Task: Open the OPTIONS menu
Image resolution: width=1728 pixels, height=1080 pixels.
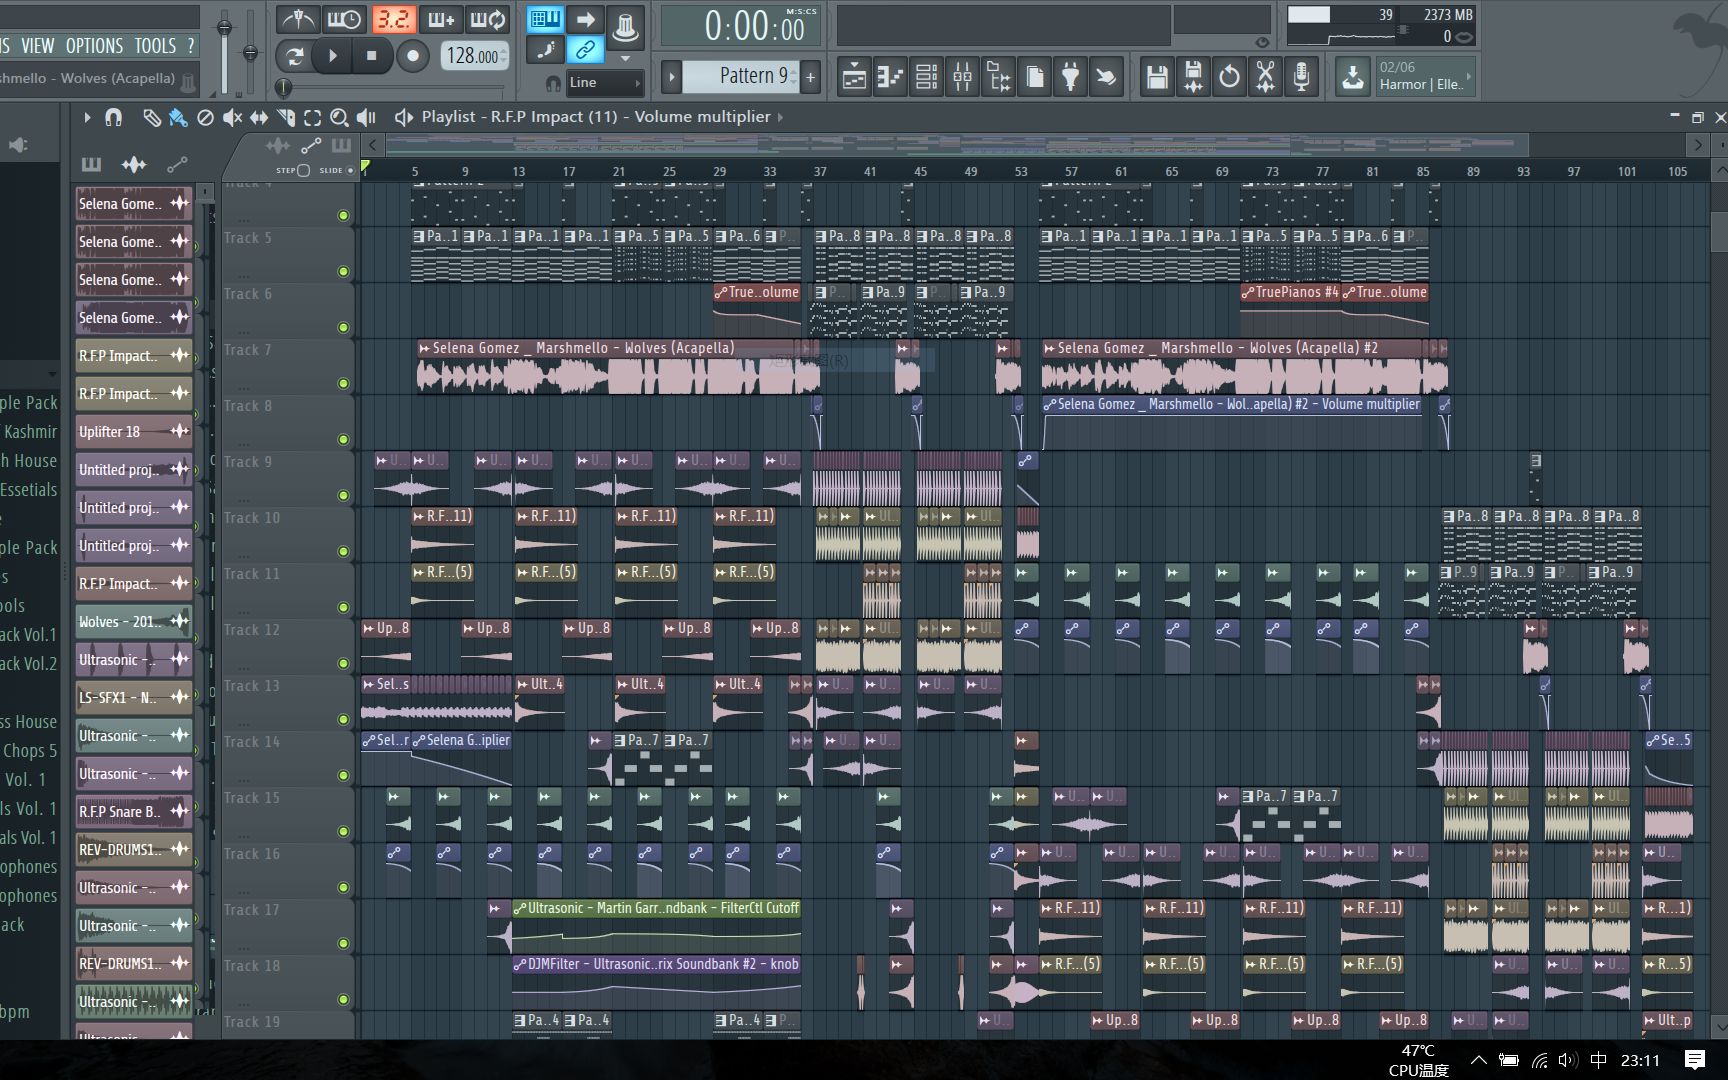Action: coord(94,46)
